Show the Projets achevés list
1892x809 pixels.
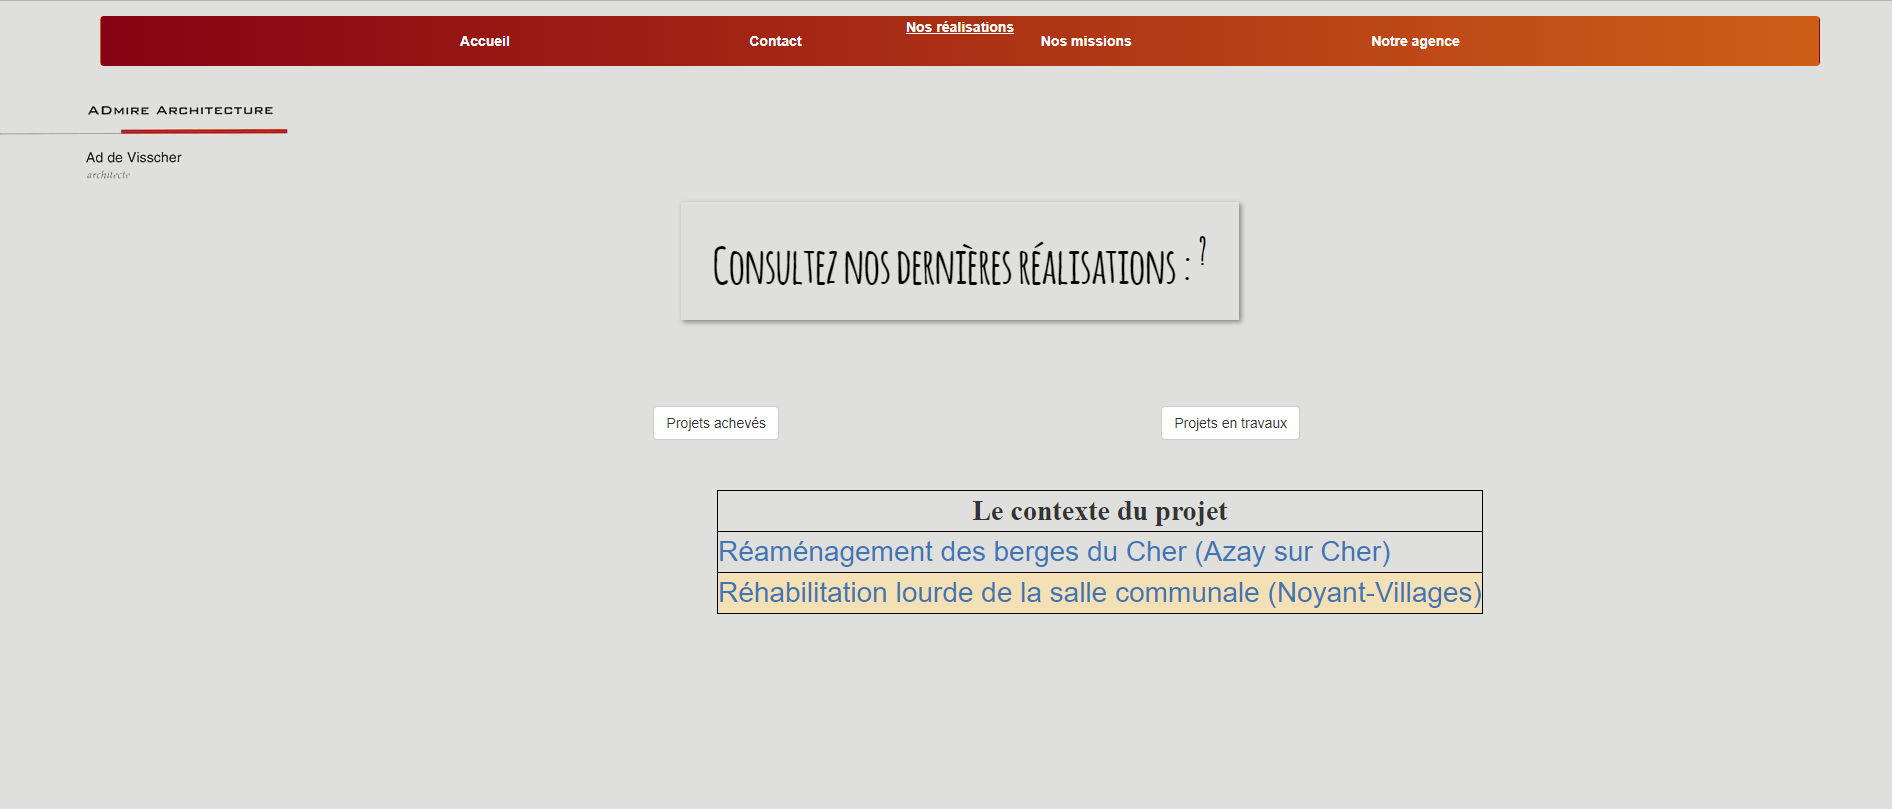coord(715,423)
